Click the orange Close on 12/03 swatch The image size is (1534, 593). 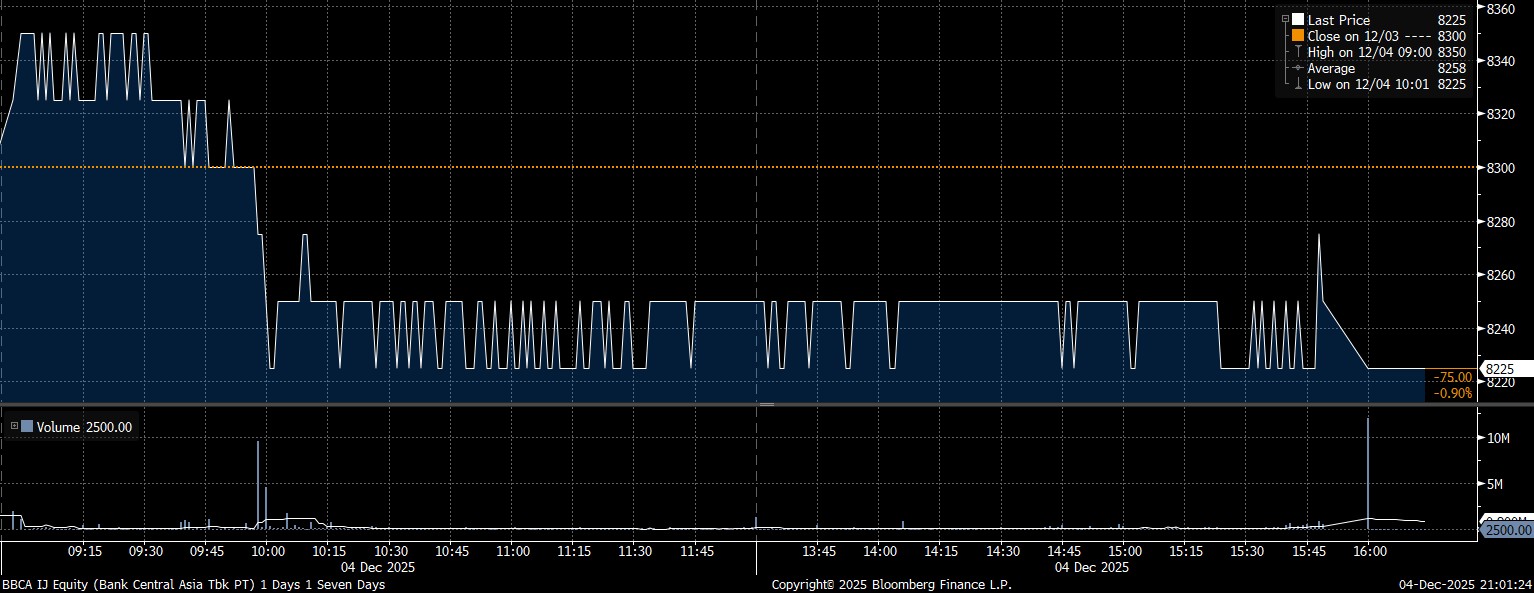(x=1298, y=36)
